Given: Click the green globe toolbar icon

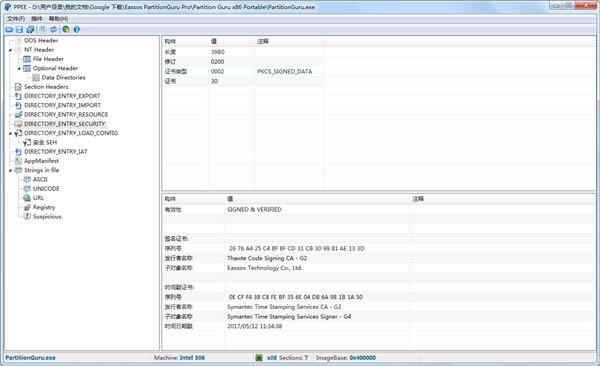Looking at the screenshot, I should [66, 29].
